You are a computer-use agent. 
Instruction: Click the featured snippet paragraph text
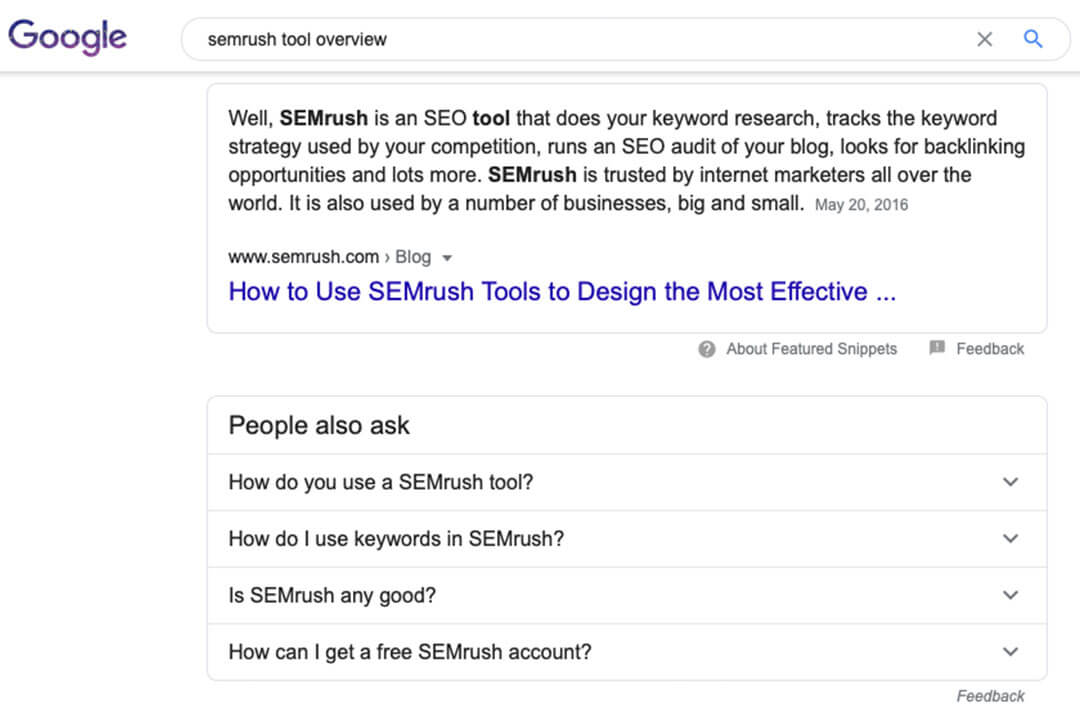627,161
